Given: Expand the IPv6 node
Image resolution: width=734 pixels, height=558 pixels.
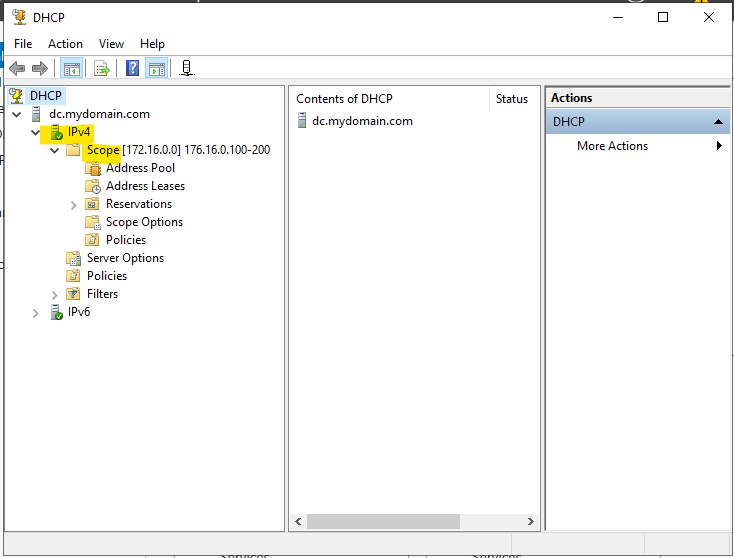Looking at the screenshot, I should (x=36, y=312).
